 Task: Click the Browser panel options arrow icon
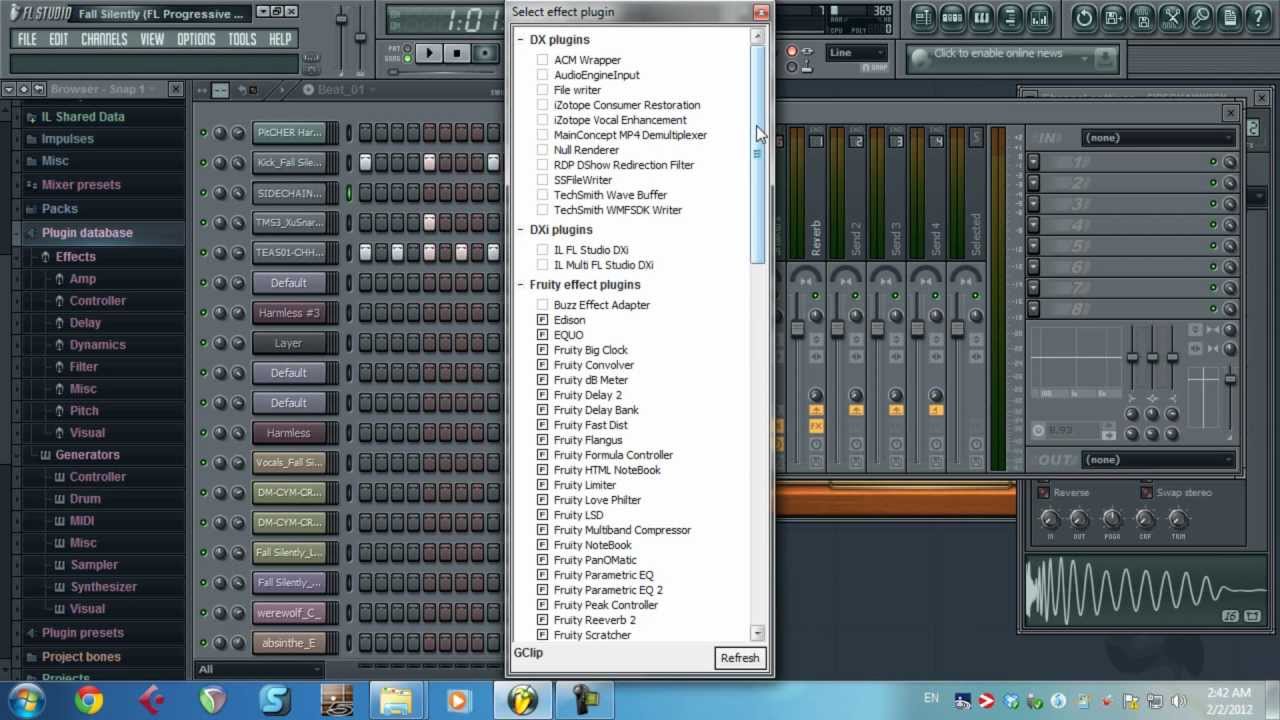click(x=8, y=89)
